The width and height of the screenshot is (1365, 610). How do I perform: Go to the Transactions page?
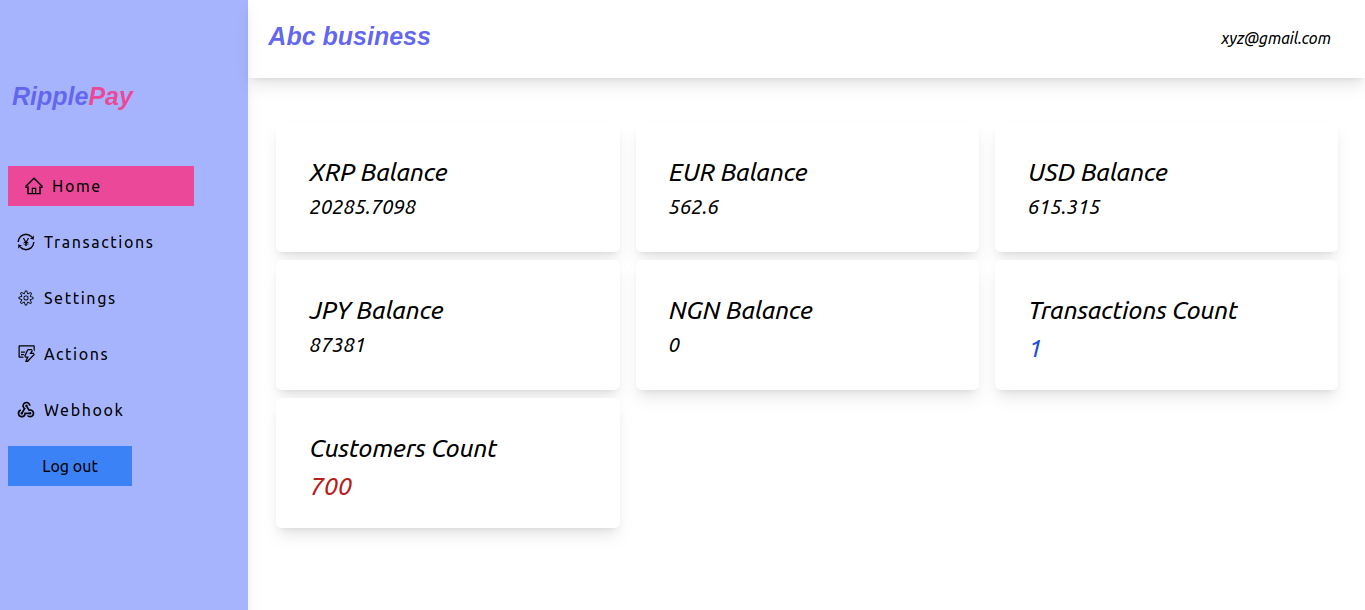pos(98,243)
